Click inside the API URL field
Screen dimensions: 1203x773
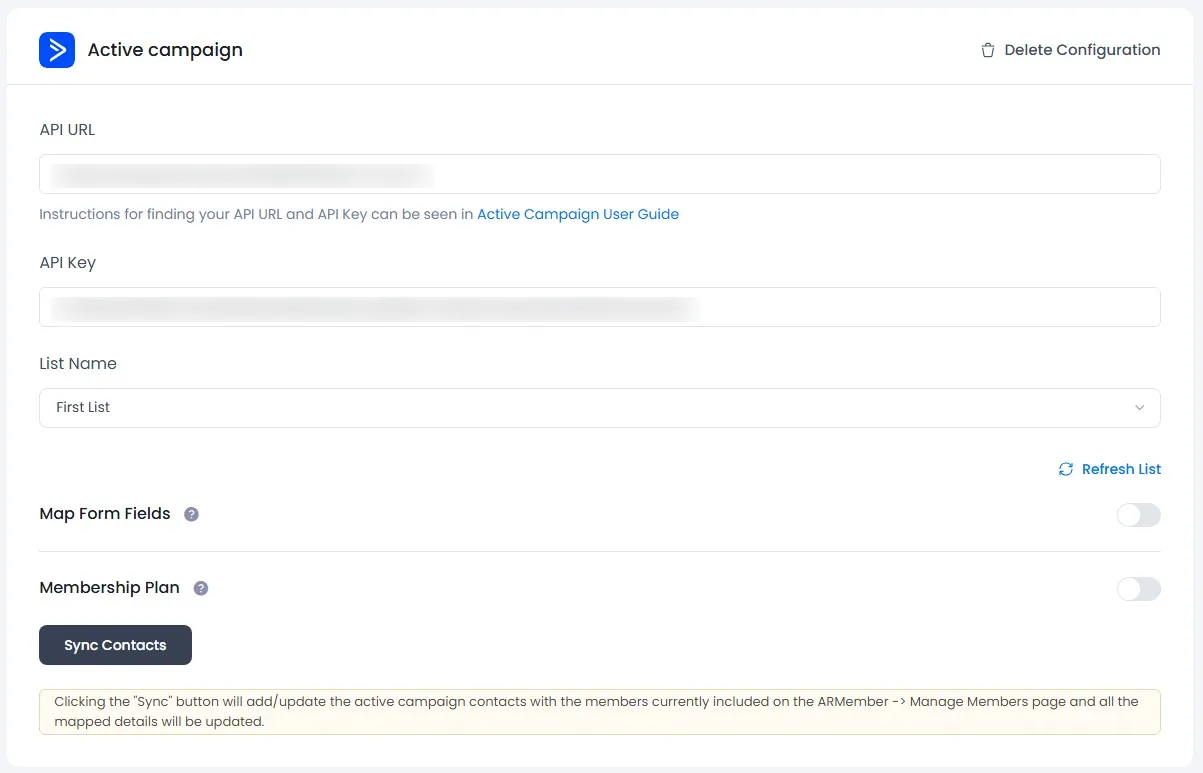(x=599, y=174)
